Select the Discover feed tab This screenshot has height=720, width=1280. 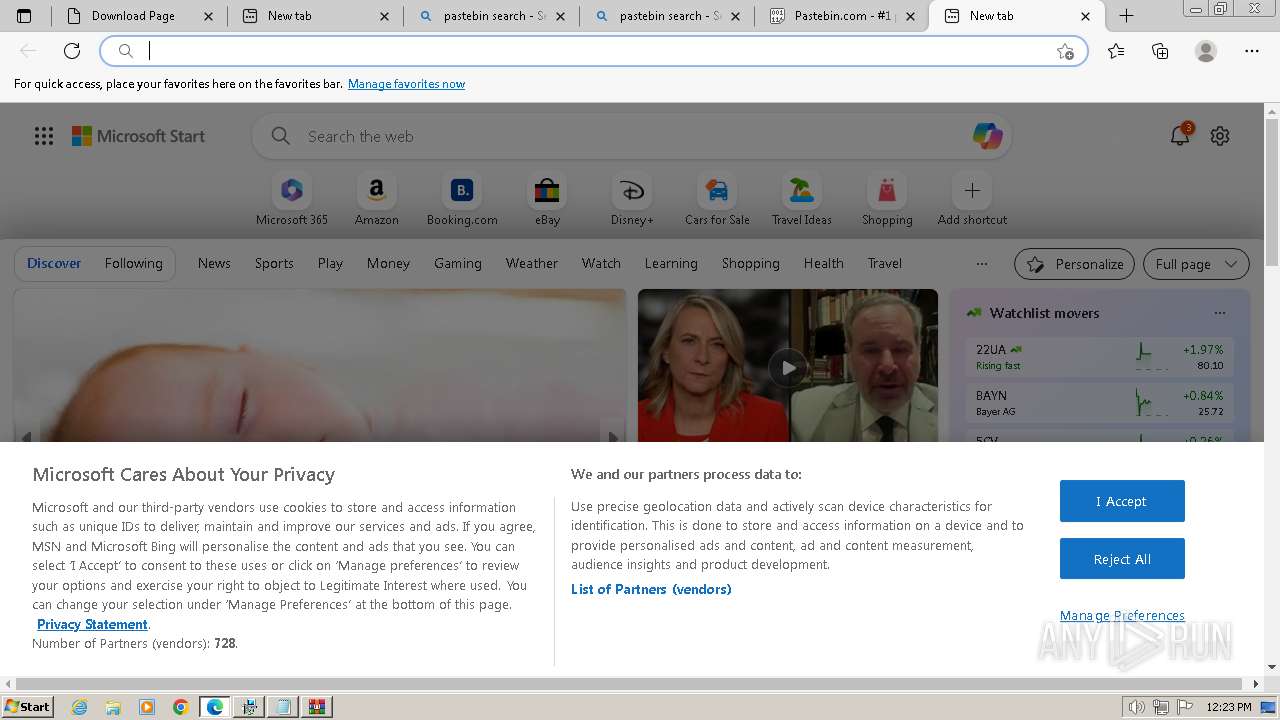[x=54, y=263]
